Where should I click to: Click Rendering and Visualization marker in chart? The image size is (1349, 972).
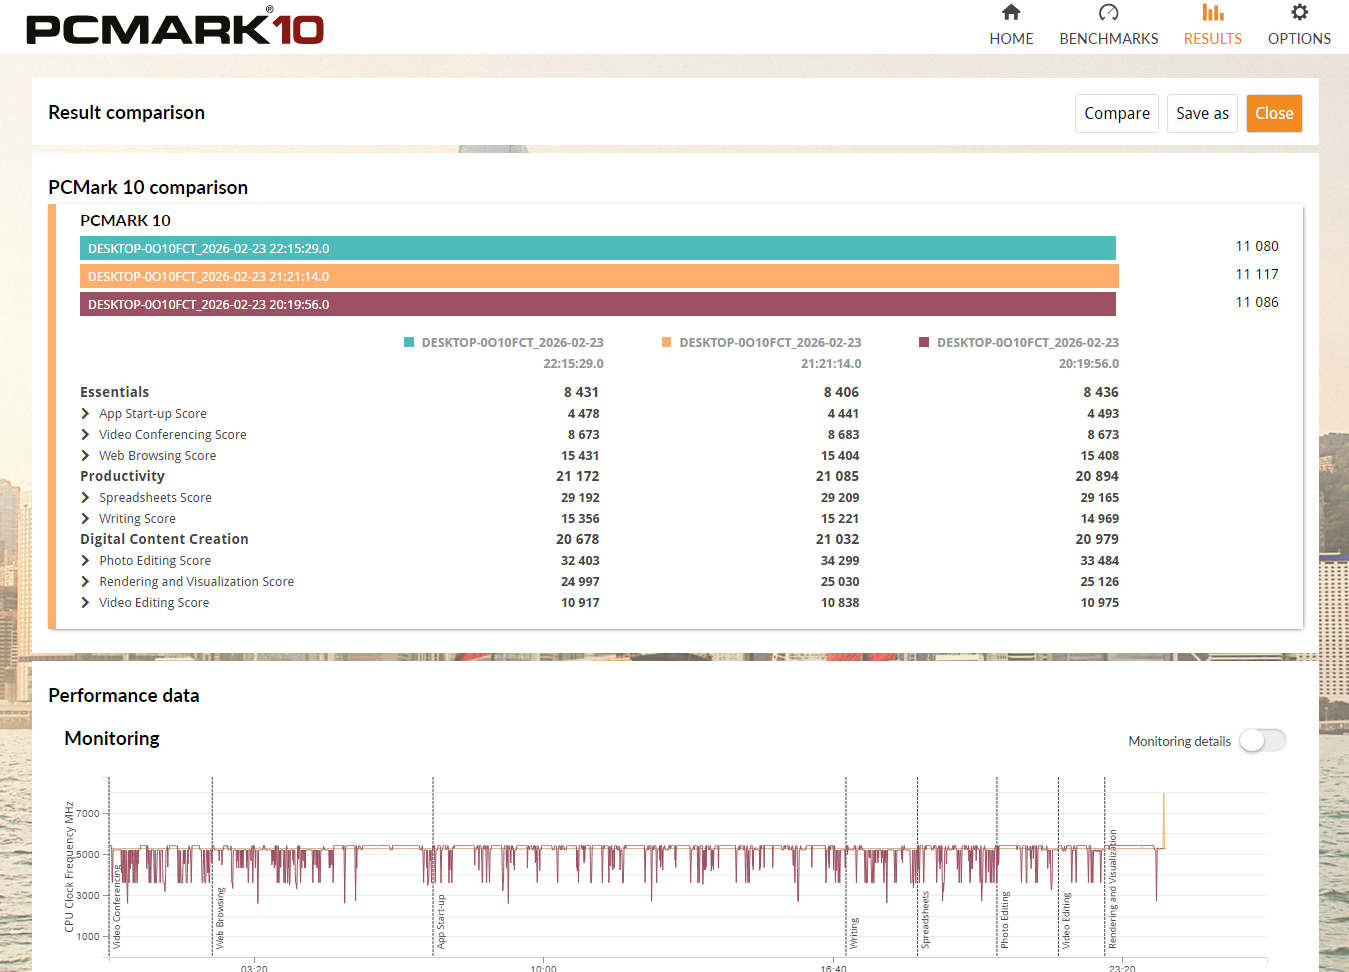point(1113,889)
